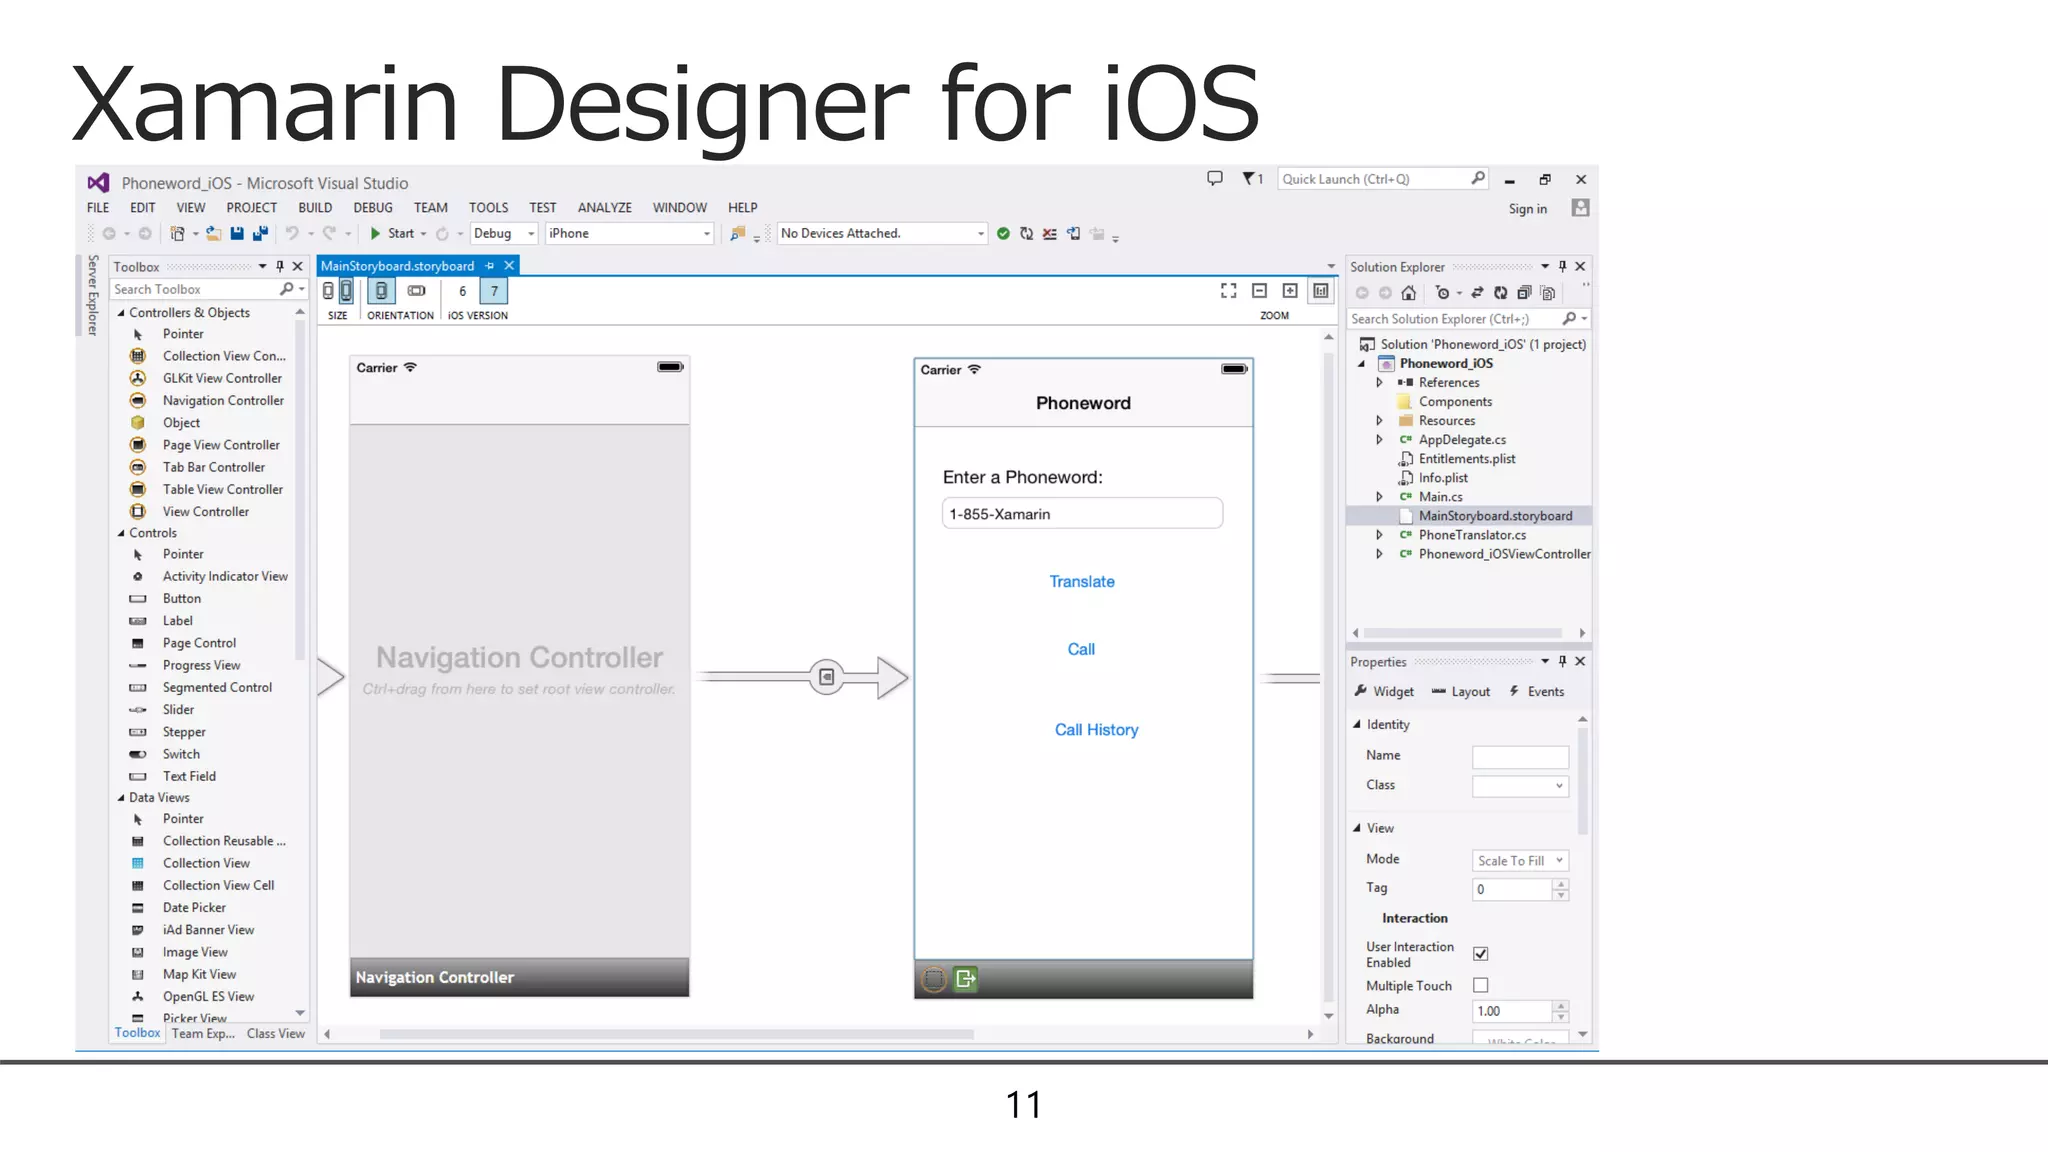Click the Exit icon under Phoneword view
Screen dimensions: 2048x1152
965,979
